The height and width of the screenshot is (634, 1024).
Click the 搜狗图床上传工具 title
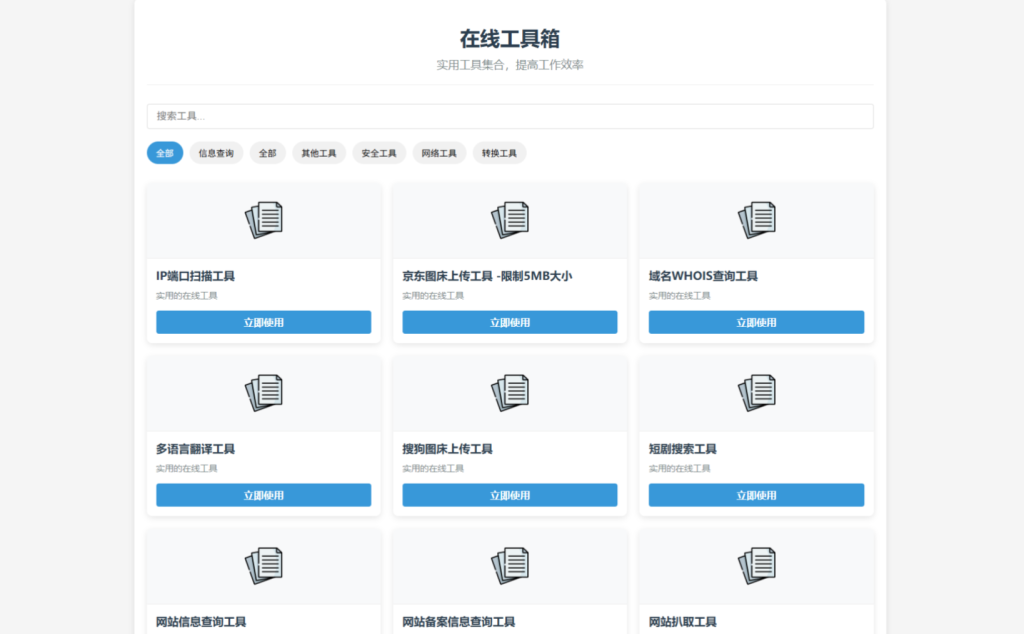[x=447, y=449]
